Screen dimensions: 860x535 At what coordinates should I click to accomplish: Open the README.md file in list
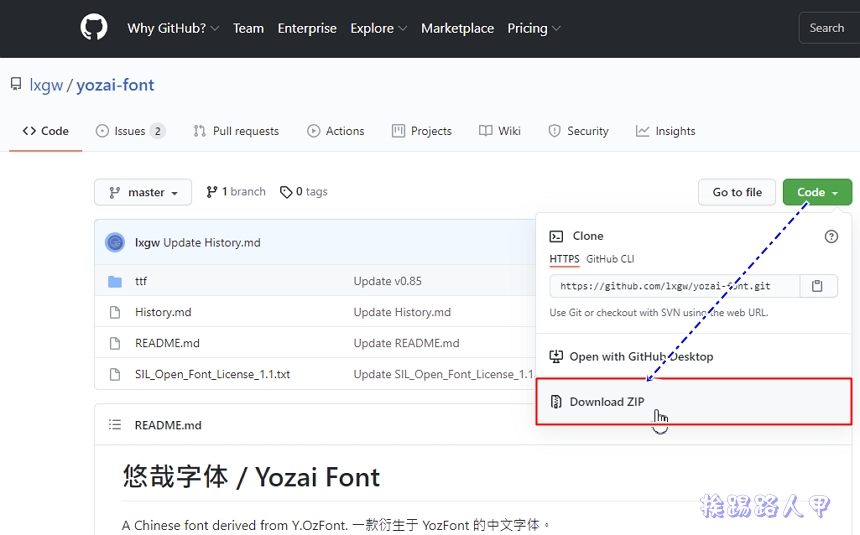(x=167, y=343)
